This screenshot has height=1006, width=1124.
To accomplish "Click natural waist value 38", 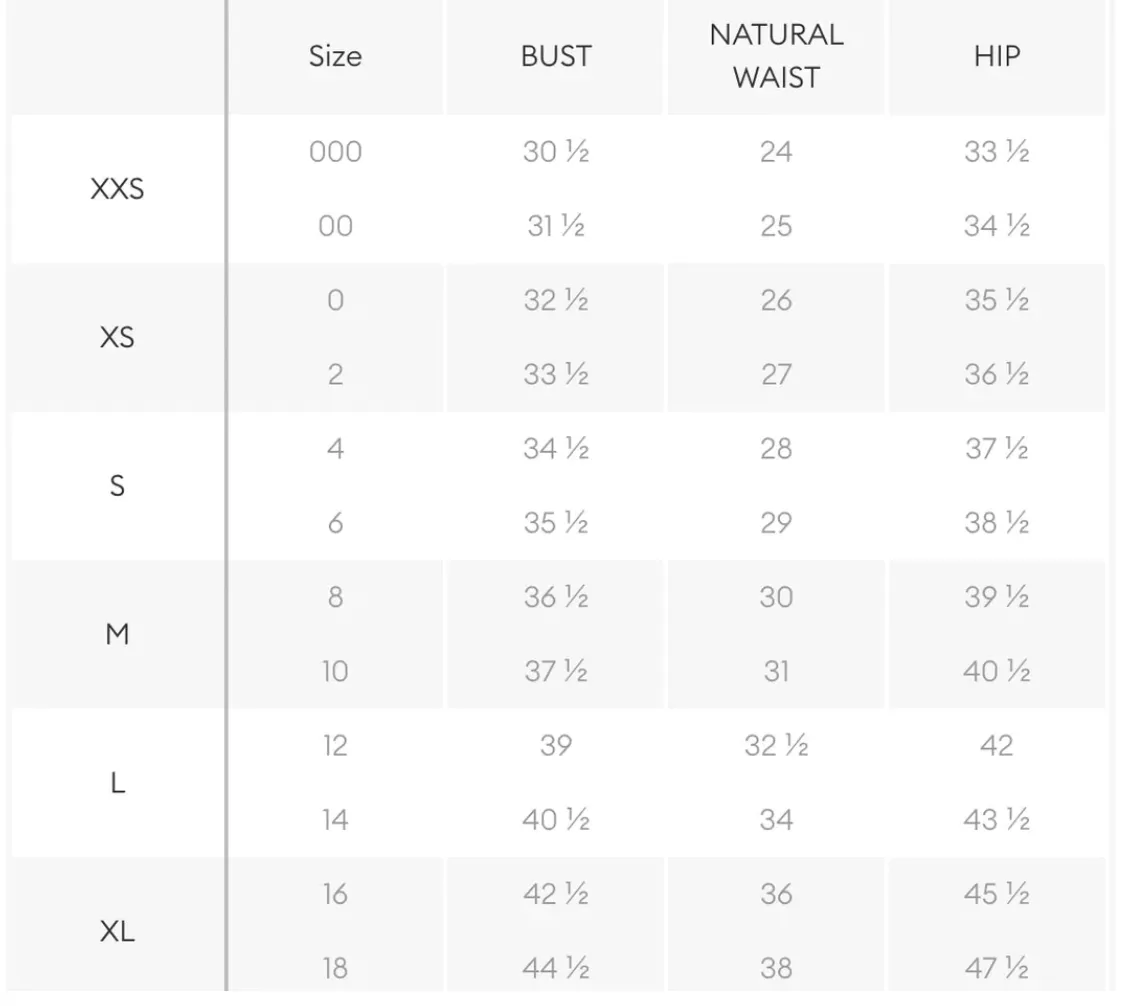I will tap(776, 968).
